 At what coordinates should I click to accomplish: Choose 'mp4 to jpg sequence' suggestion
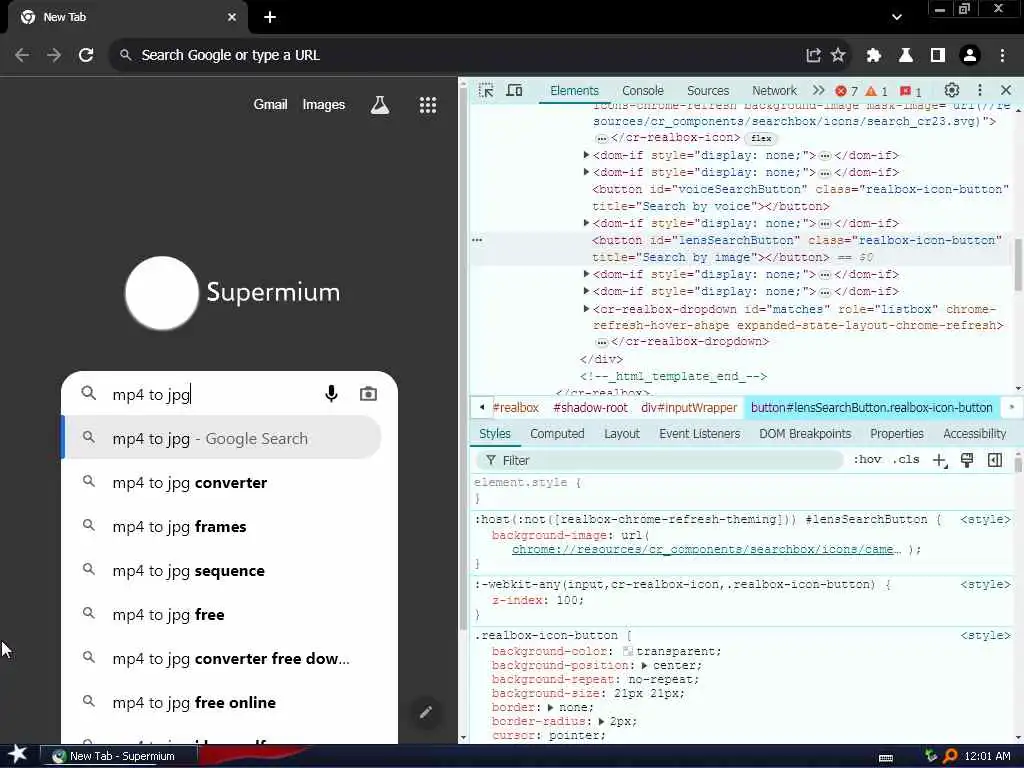pyautogui.click(x=229, y=571)
